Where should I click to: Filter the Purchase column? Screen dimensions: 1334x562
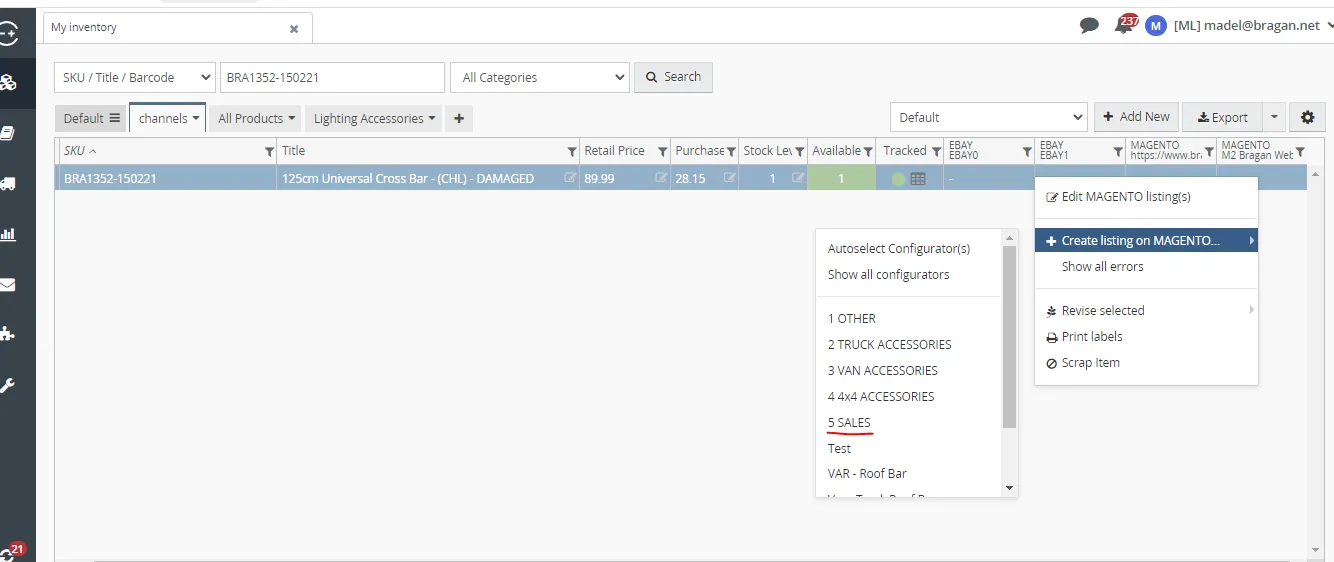point(731,152)
